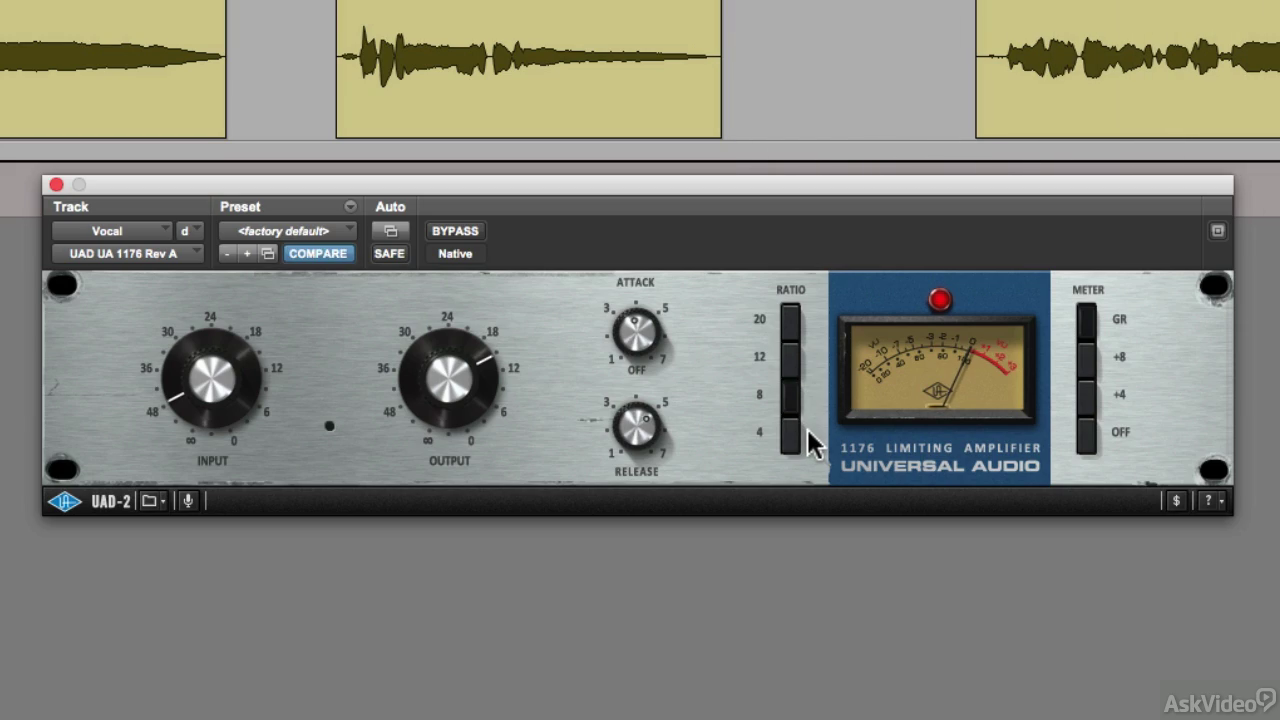Click the Native format button
The image size is (1280, 720).
[455, 254]
